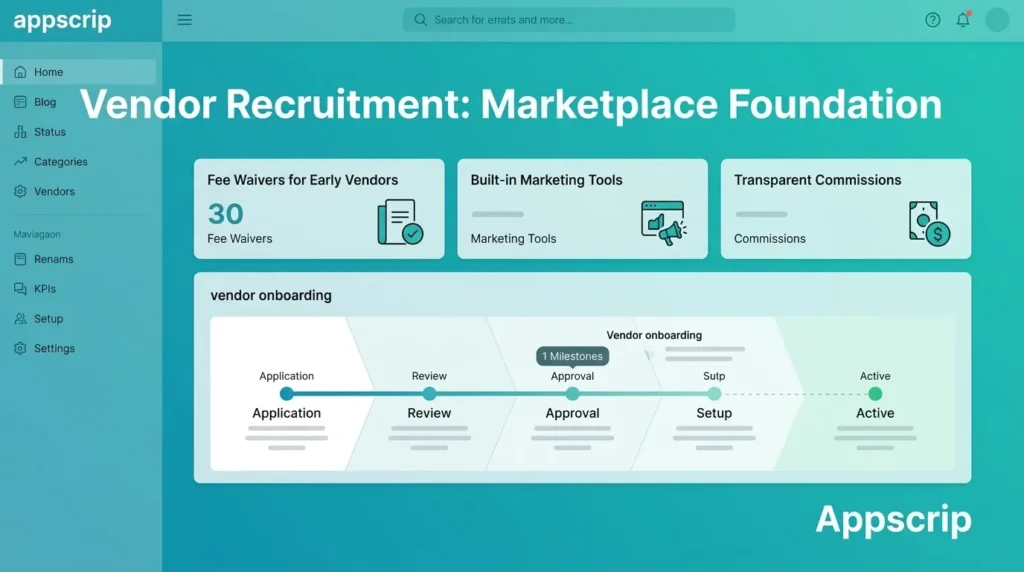This screenshot has height=572, width=1024.
Task: Click the small 'Sutp' label above timeline
Action: (x=714, y=376)
